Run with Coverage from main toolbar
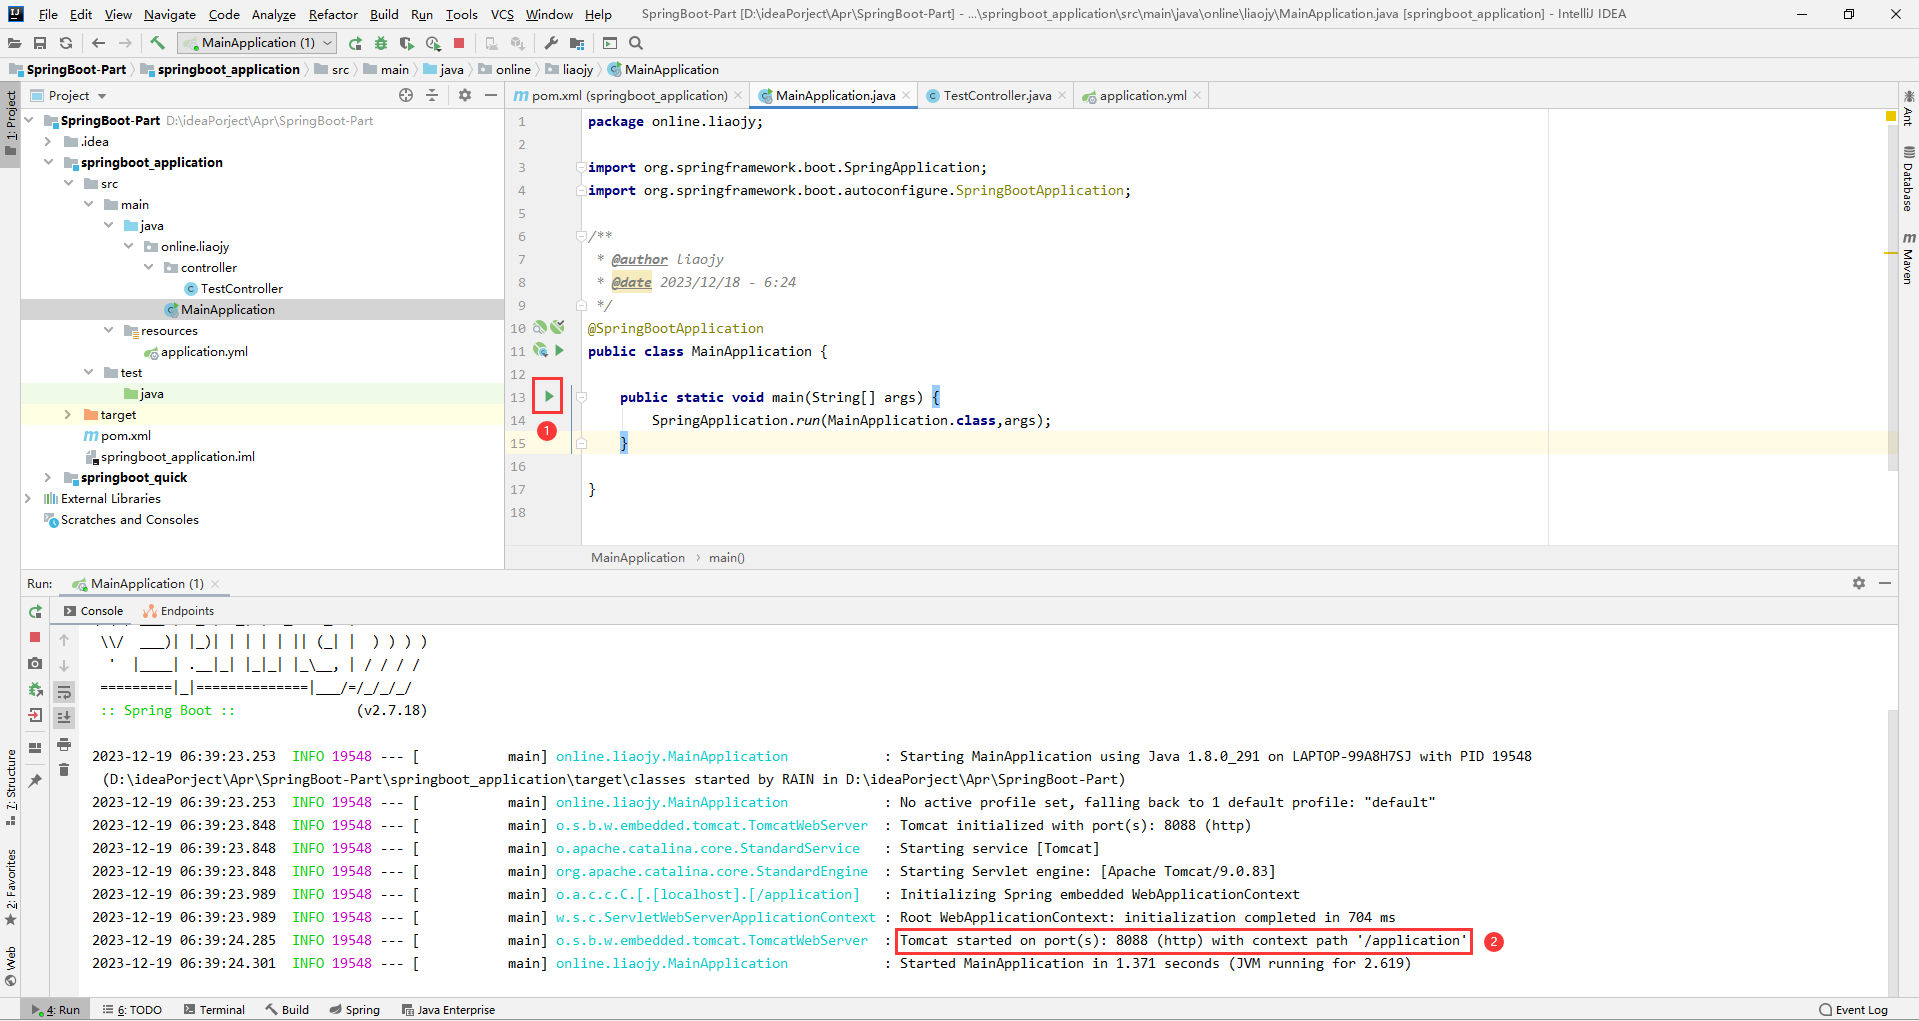The width and height of the screenshot is (1919, 1021). click(407, 43)
